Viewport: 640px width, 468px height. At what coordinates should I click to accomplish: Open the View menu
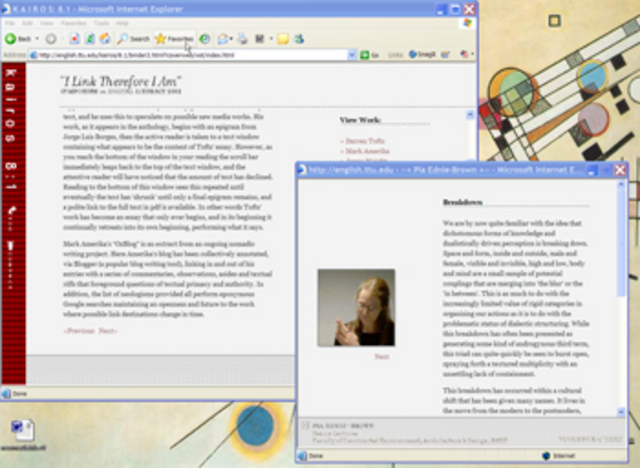[x=47, y=23]
